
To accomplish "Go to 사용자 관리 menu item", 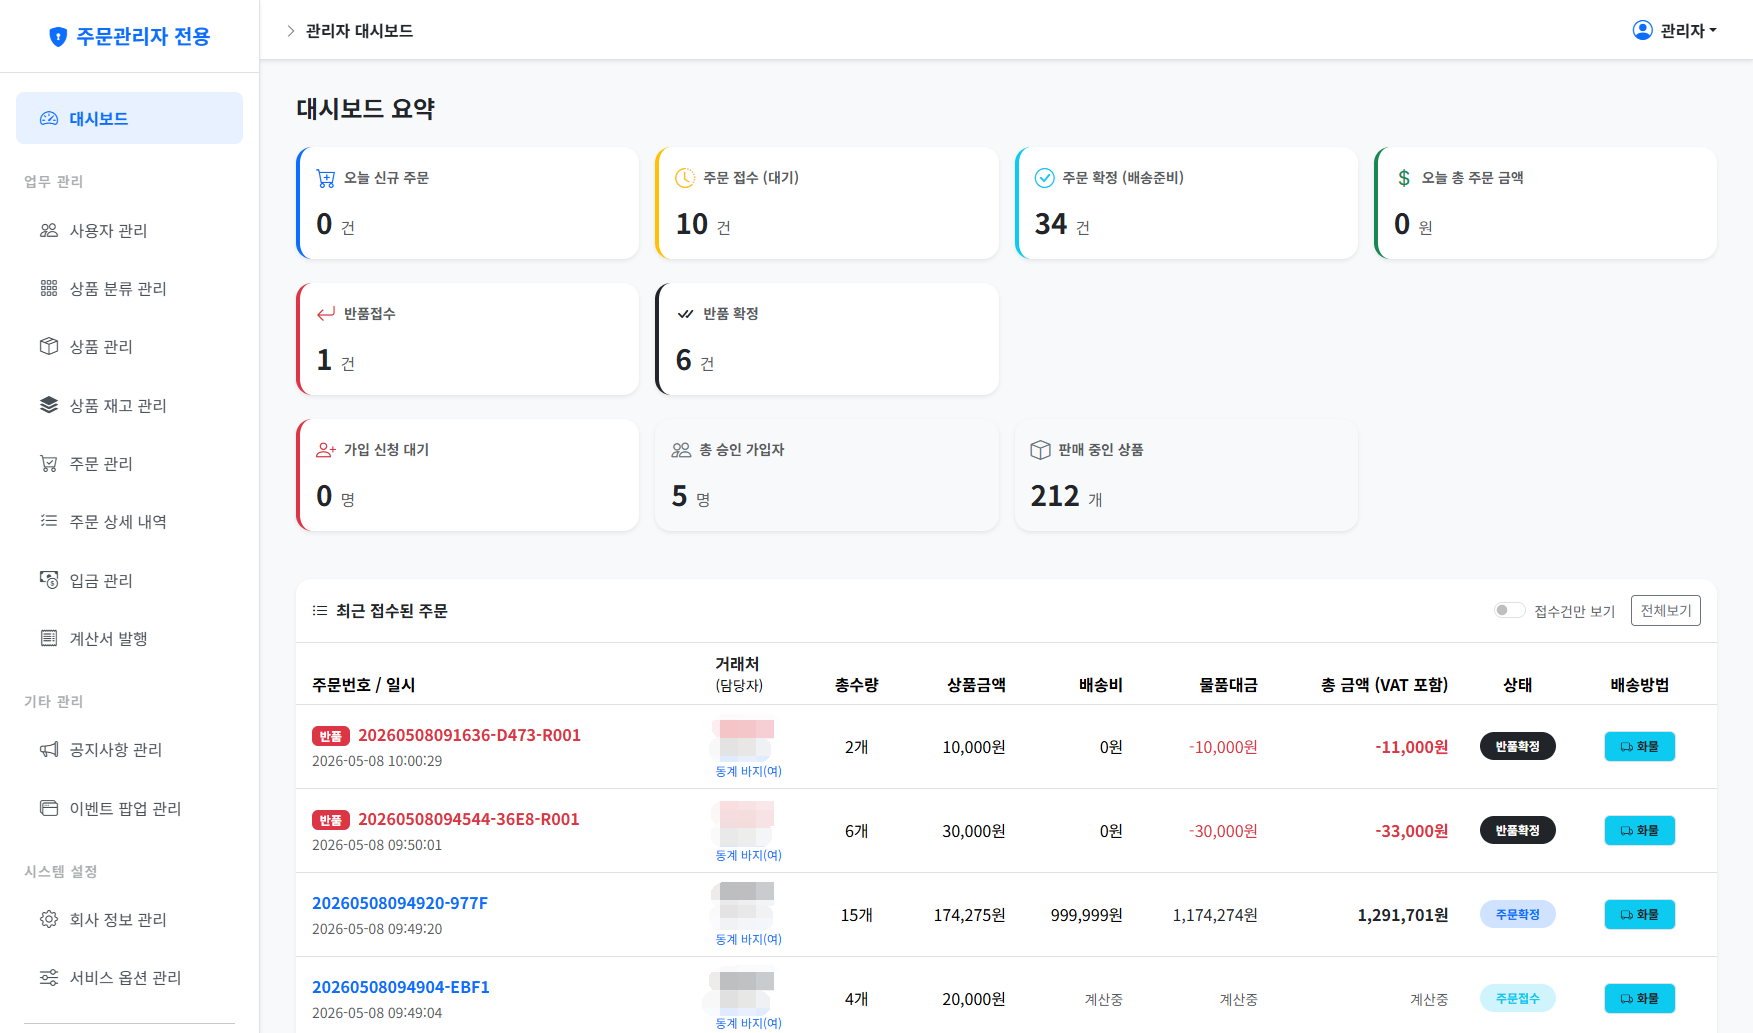I will pos(129,230).
